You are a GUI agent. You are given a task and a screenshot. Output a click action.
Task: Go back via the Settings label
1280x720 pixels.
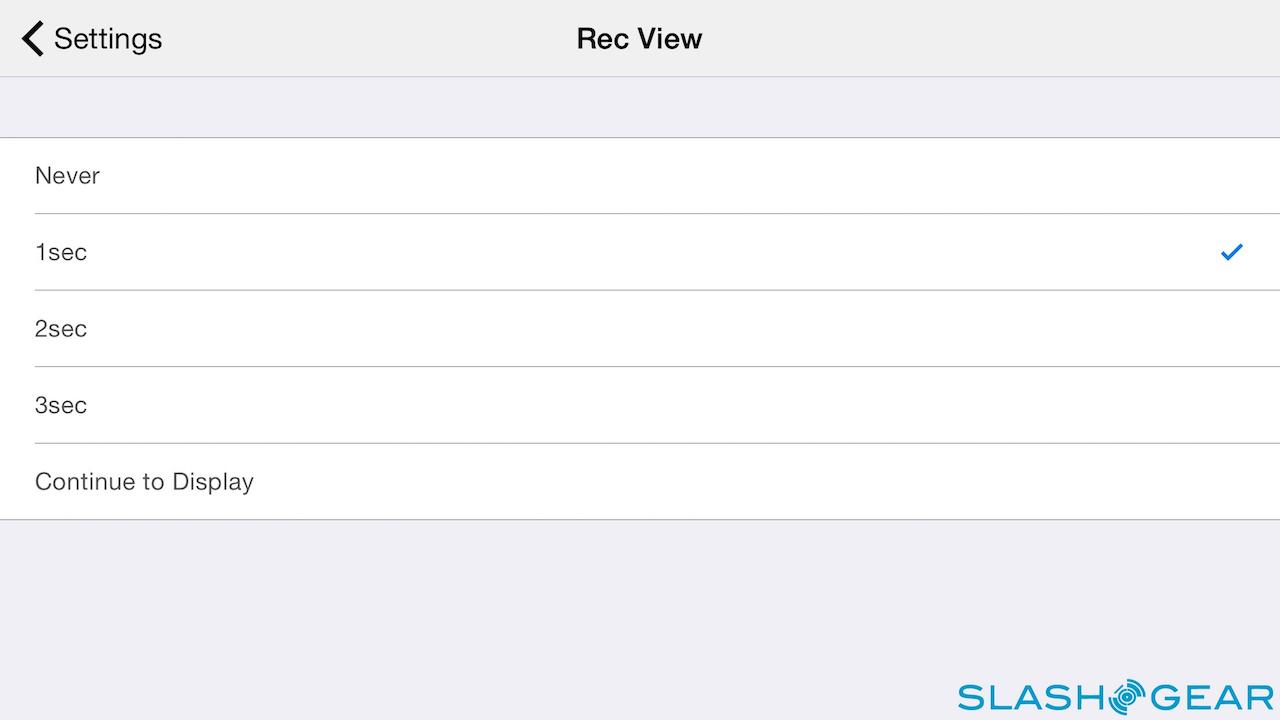107,39
